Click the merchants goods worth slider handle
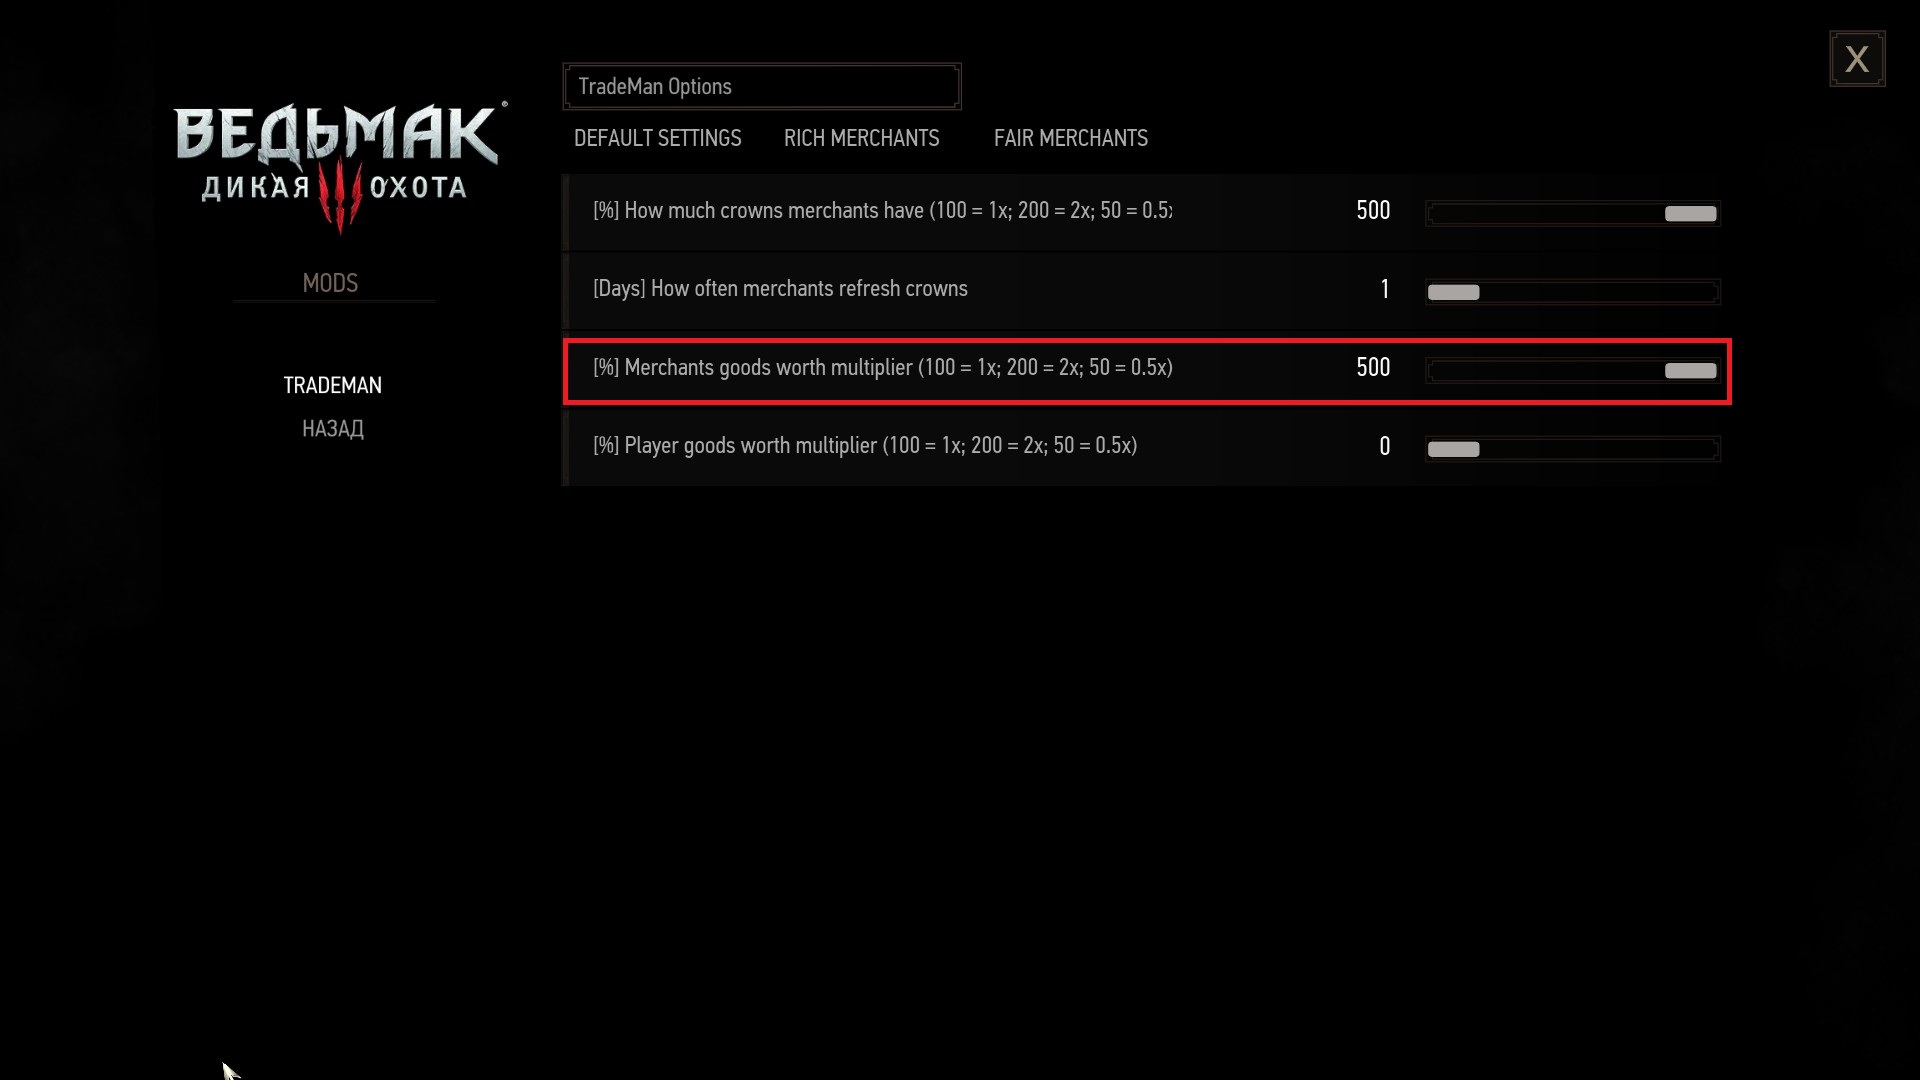The width and height of the screenshot is (1920, 1080). point(1690,371)
